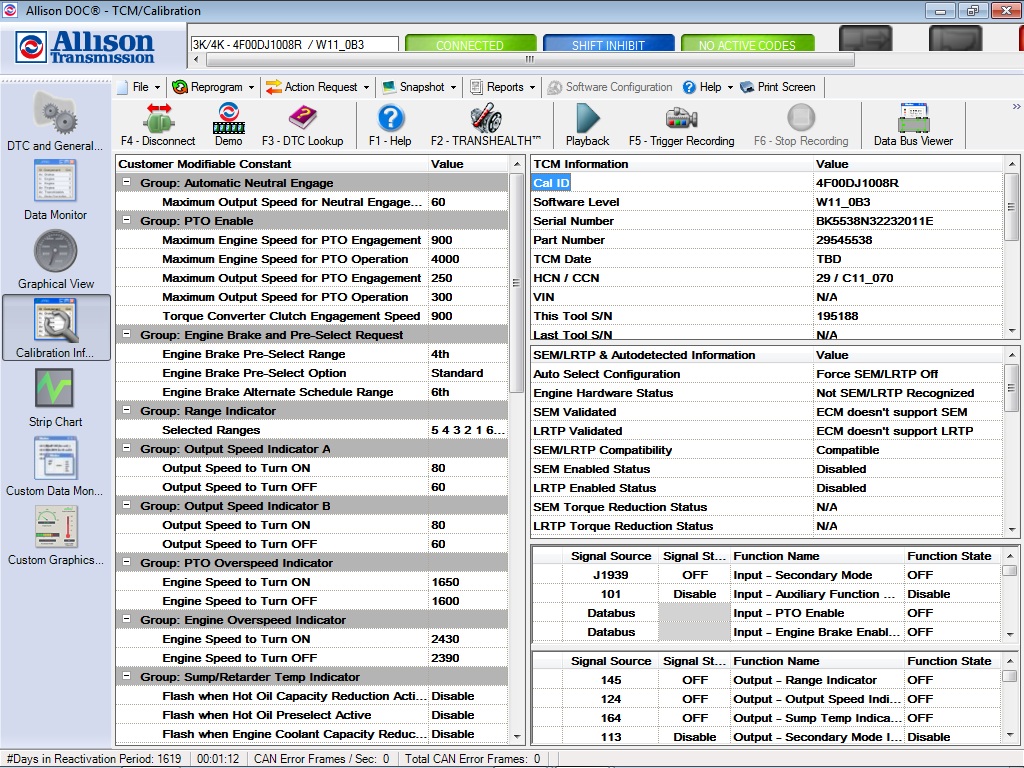Click the Demo mode icon
1024x768 pixels.
(x=228, y=125)
